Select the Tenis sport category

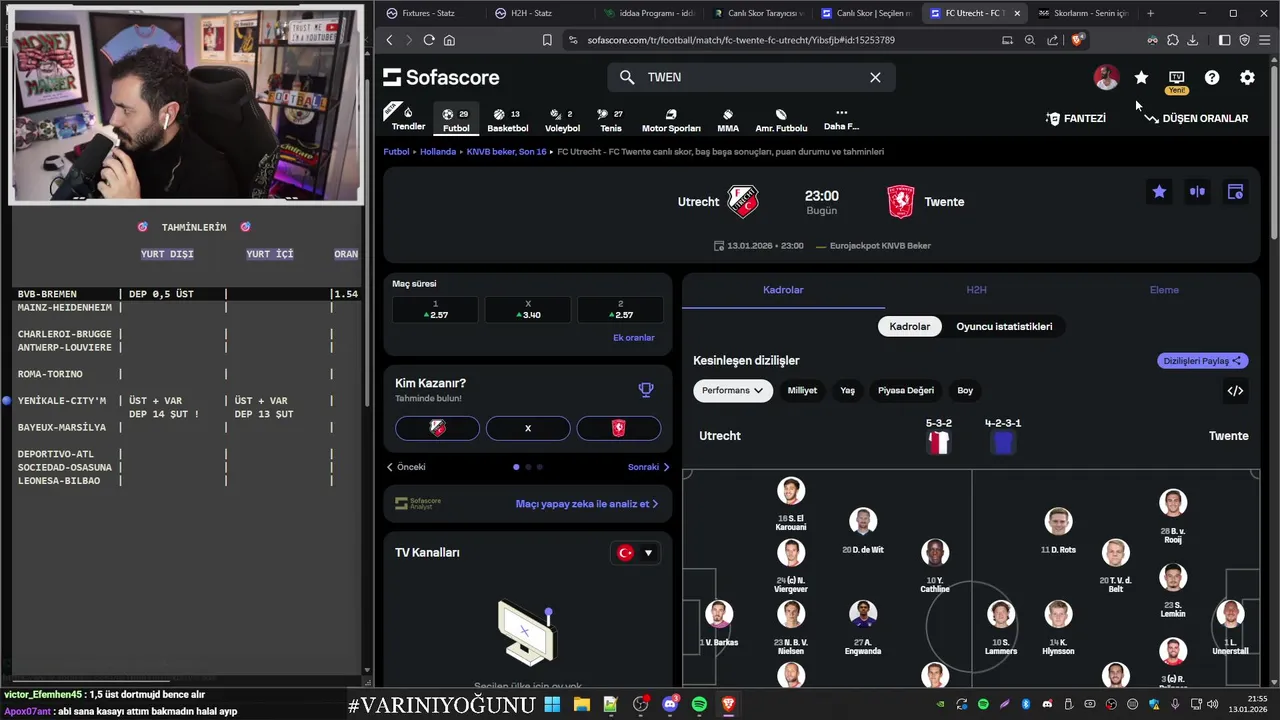tap(610, 120)
